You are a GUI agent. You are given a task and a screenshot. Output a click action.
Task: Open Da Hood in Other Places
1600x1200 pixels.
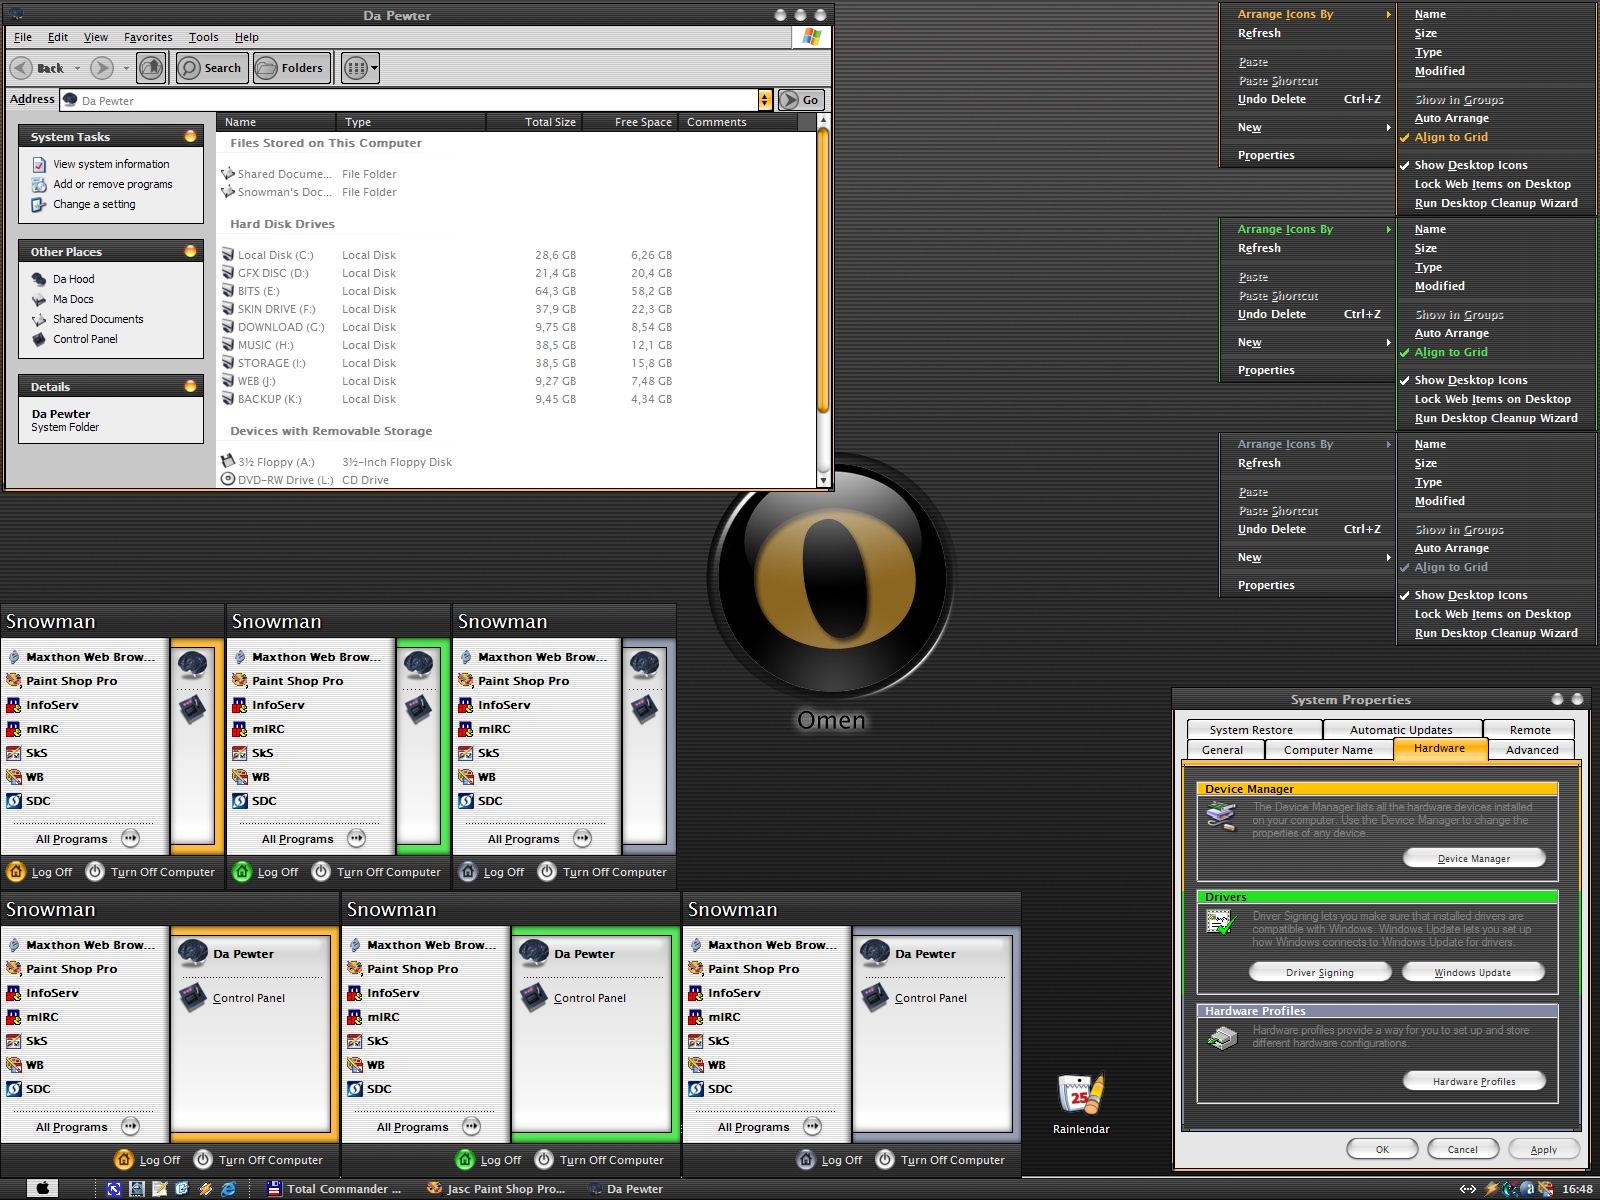tap(63, 279)
